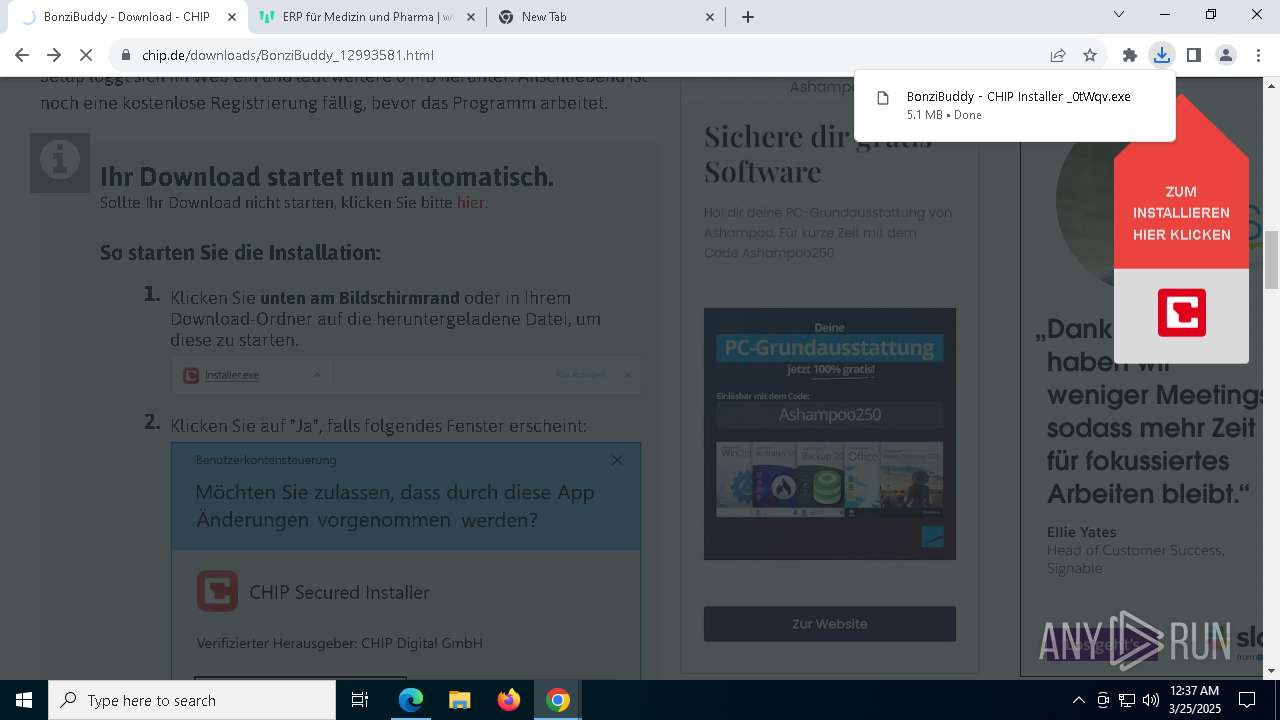Stop loading the page
1280x720 pixels.
click(86, 55)
